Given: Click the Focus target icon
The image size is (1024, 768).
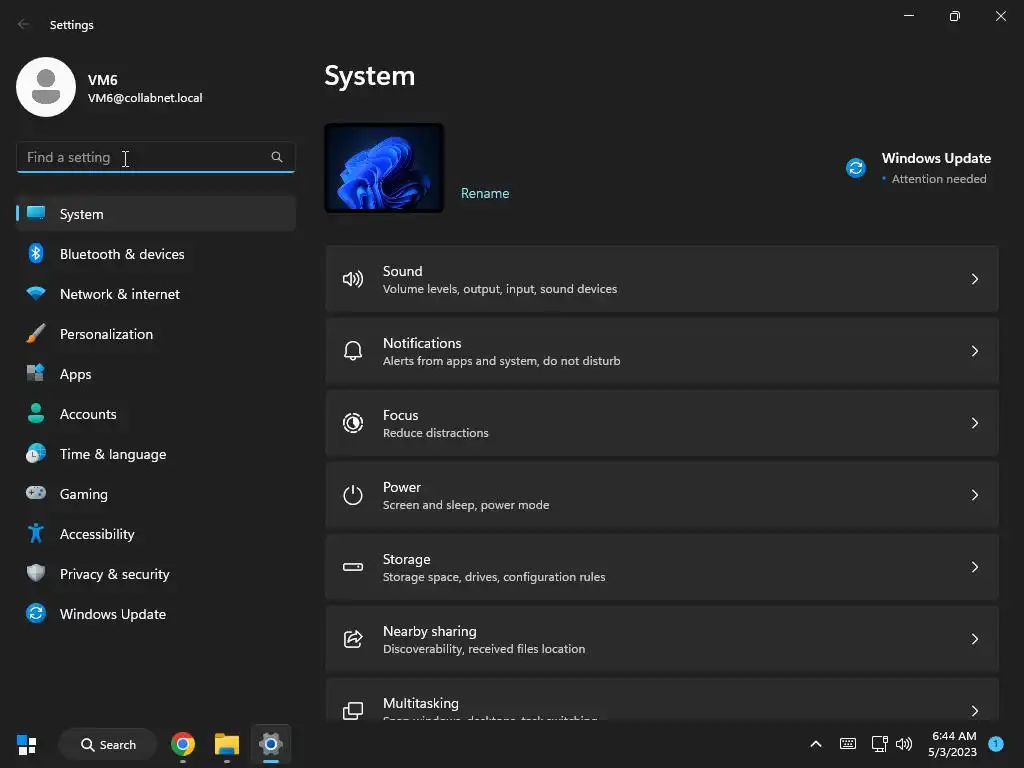Looking at the screenshot, I should click(353, 423).
